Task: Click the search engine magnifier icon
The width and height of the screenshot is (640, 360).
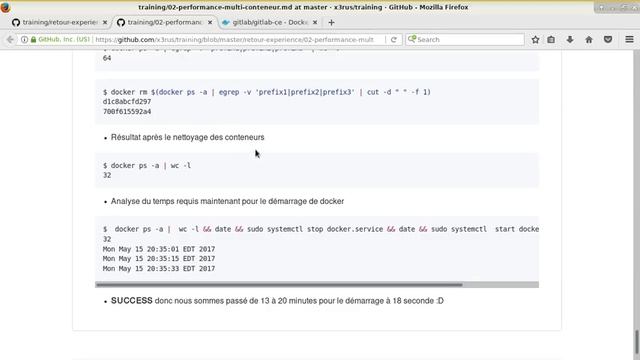Action: (x=412, y=39)
